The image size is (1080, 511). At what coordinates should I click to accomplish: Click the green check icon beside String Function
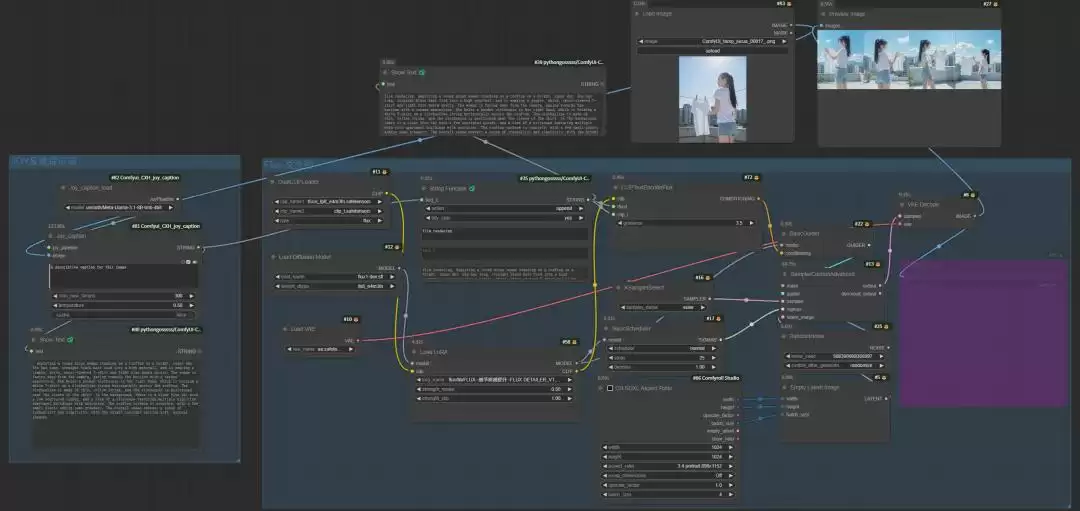click(x=472, y=188)
